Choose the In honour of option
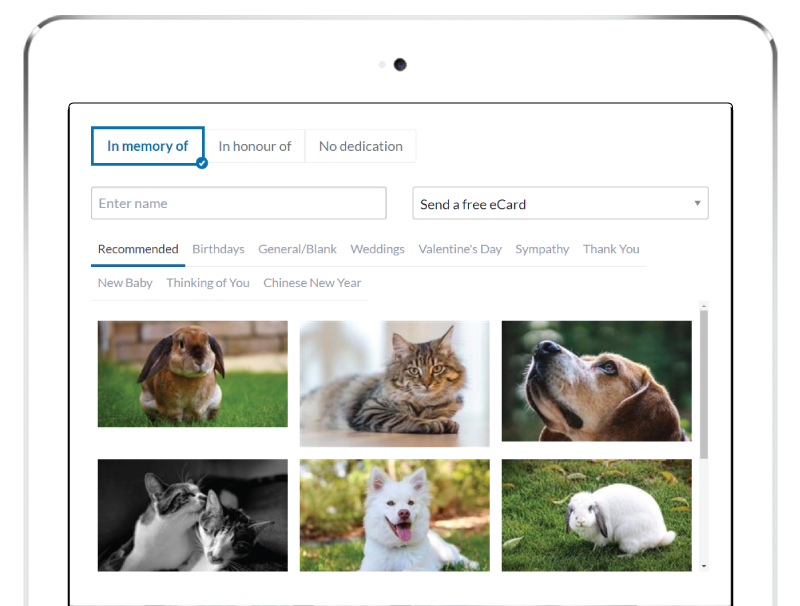Viewport: 800px width, 606px height. [254, 146]
